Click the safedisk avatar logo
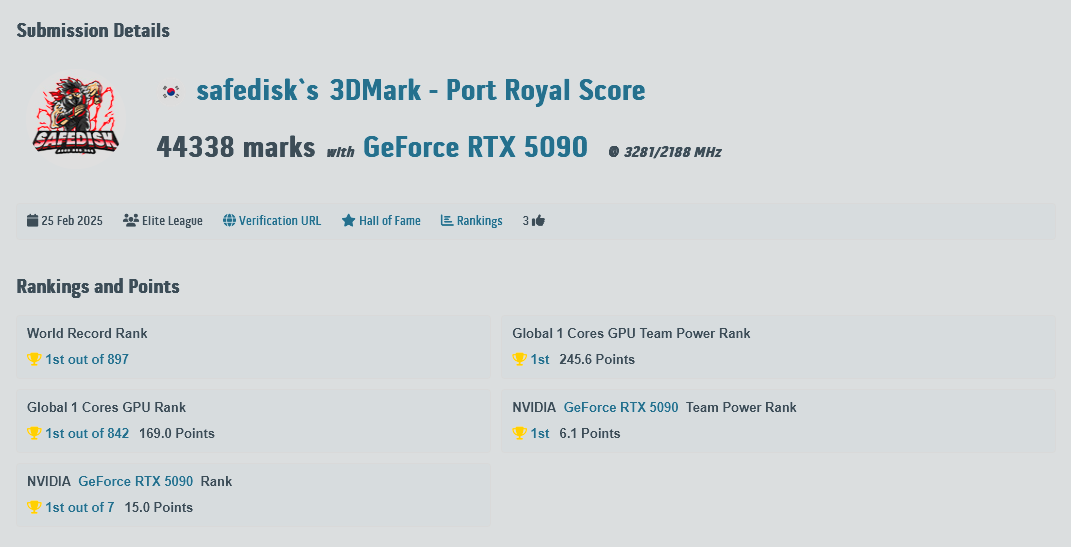Image resolution: width=1071 pixels, height=547 pixels. [x=76, y=119]
